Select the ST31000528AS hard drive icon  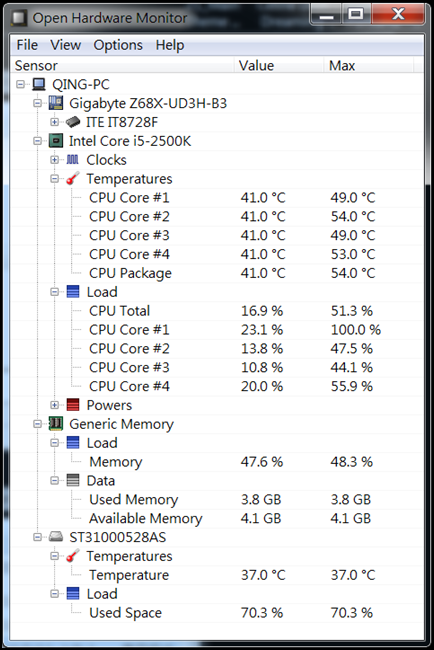coord(56,537)
